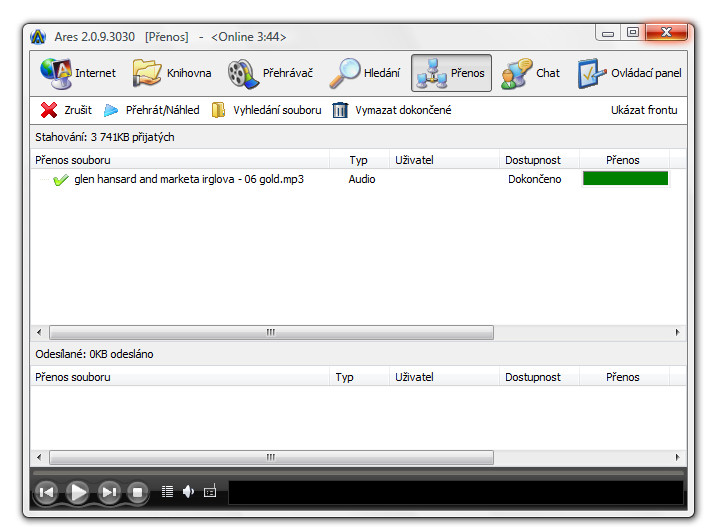Screen dimensions: 709x529
Task: Switch to the Ovládací panel tab
Action: pos(629,73)
